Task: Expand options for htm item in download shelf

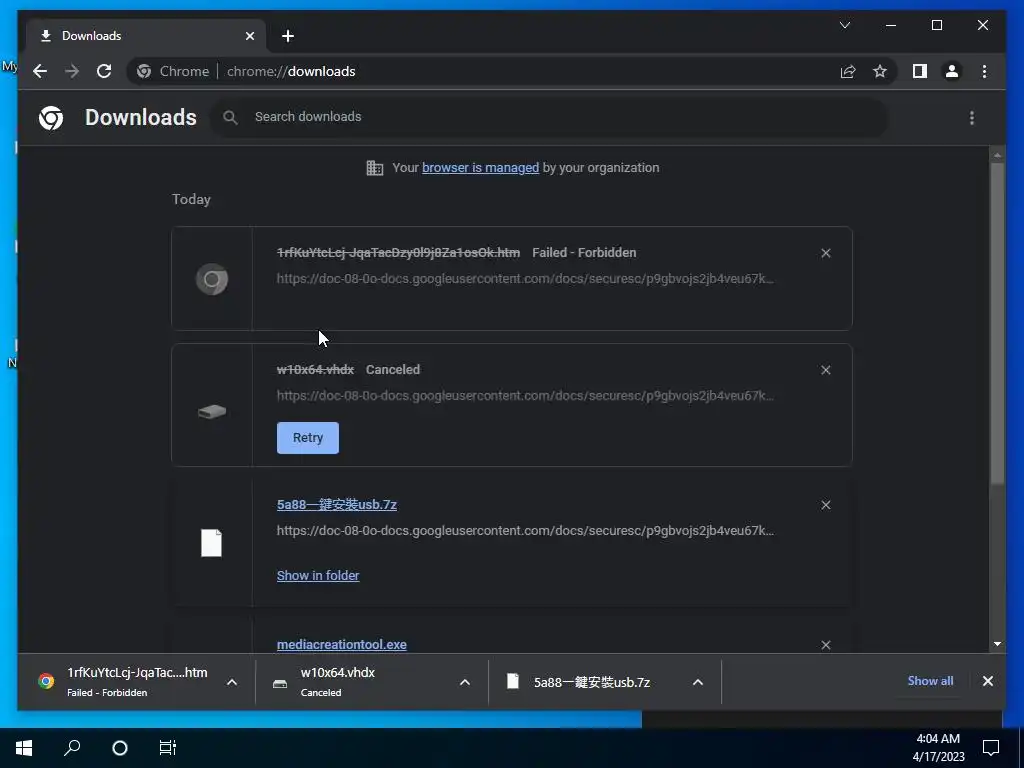Action: tap(232, 682)
